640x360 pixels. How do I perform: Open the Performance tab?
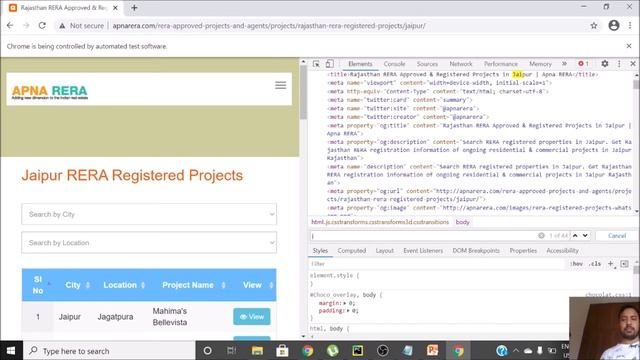click(x=501, y=64)
